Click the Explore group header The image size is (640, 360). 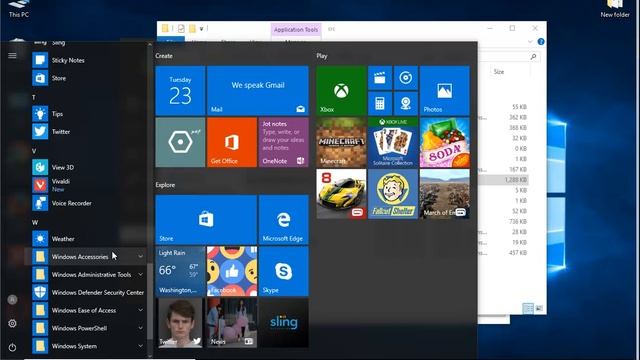point(165,185)
